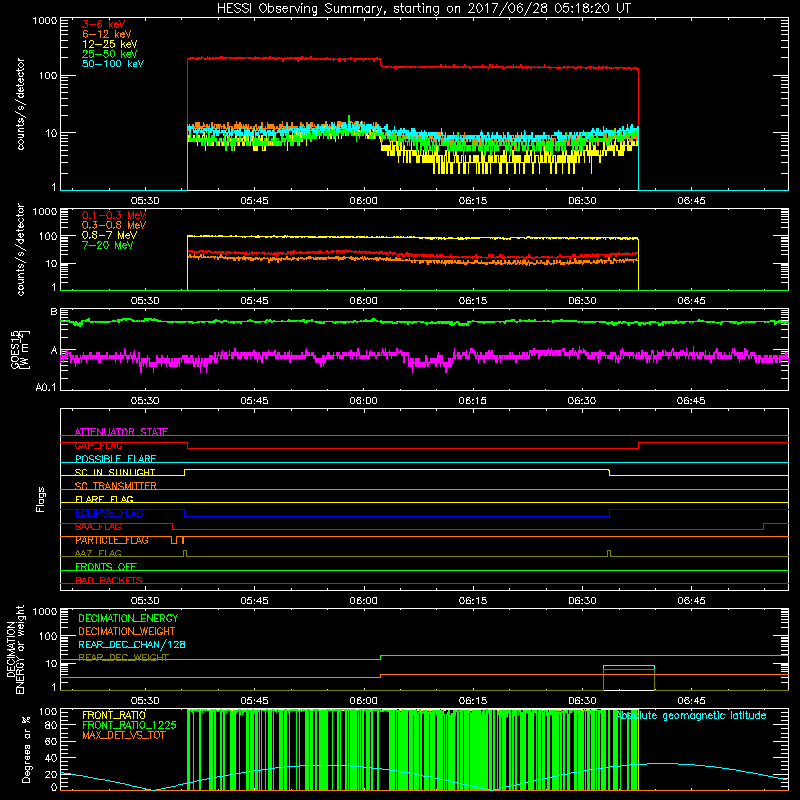Image resolution: width=800 pixels, height=800 pixels.
Task: Pick the REAR_DEC_CHAN/128 legend label
Action: (x=132, y=644)
